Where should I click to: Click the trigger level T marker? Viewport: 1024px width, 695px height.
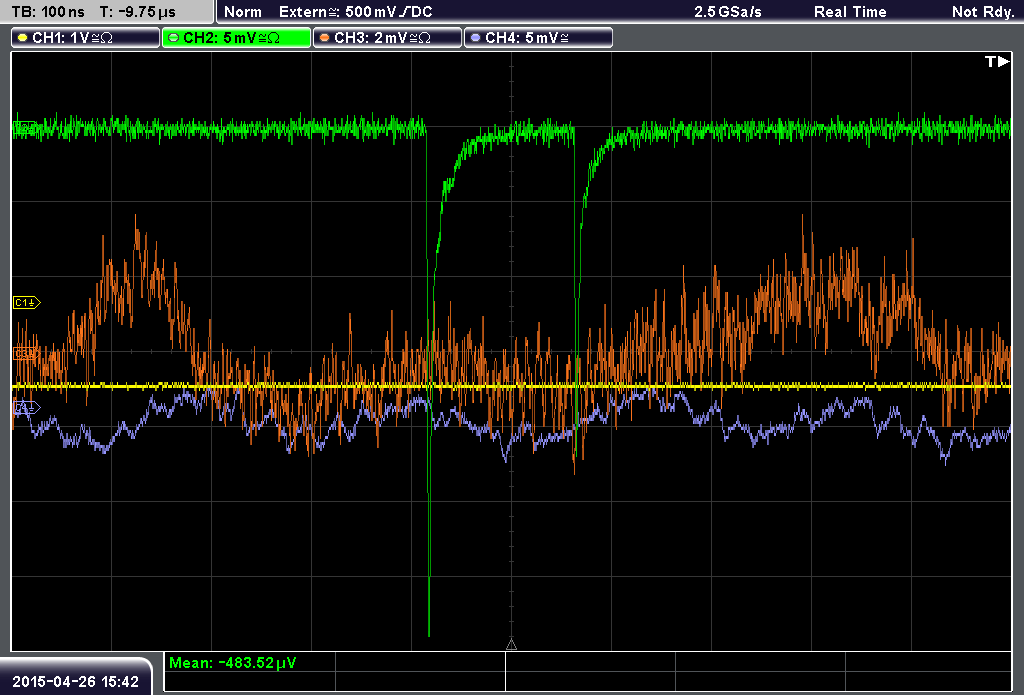coord(997,61)
